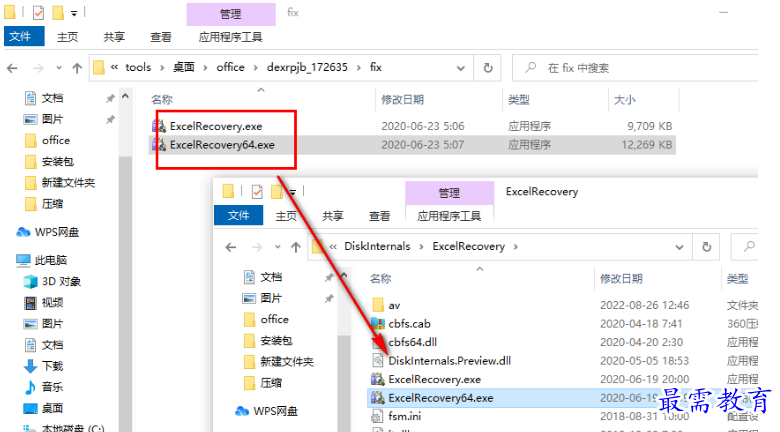This screenshot has height=432, width=780.
Task: Click the office breadcrumb in the address bar
Action: click(230, 67)
